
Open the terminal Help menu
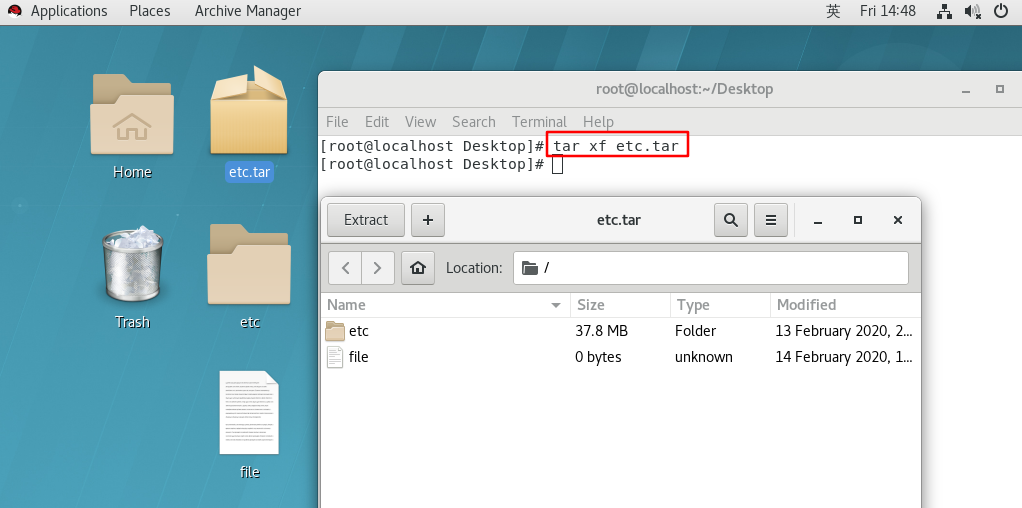click(x=598, y=122)
